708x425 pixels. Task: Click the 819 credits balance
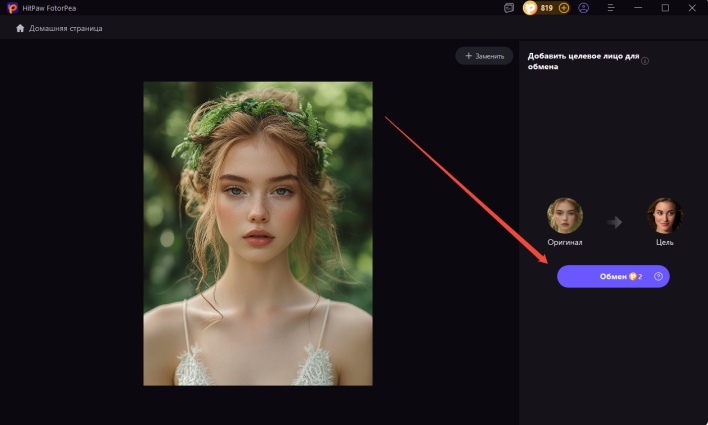click(547, 8)
